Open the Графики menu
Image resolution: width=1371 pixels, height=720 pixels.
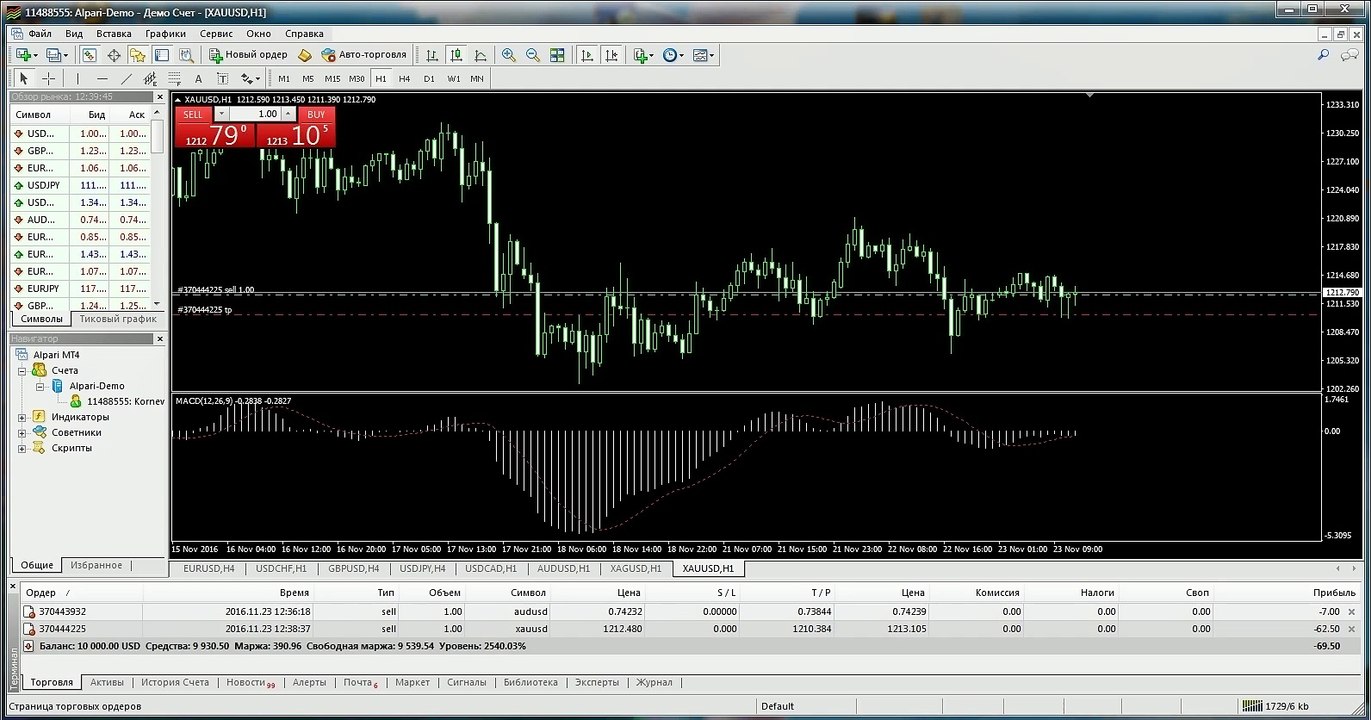(x=165, y=33)
